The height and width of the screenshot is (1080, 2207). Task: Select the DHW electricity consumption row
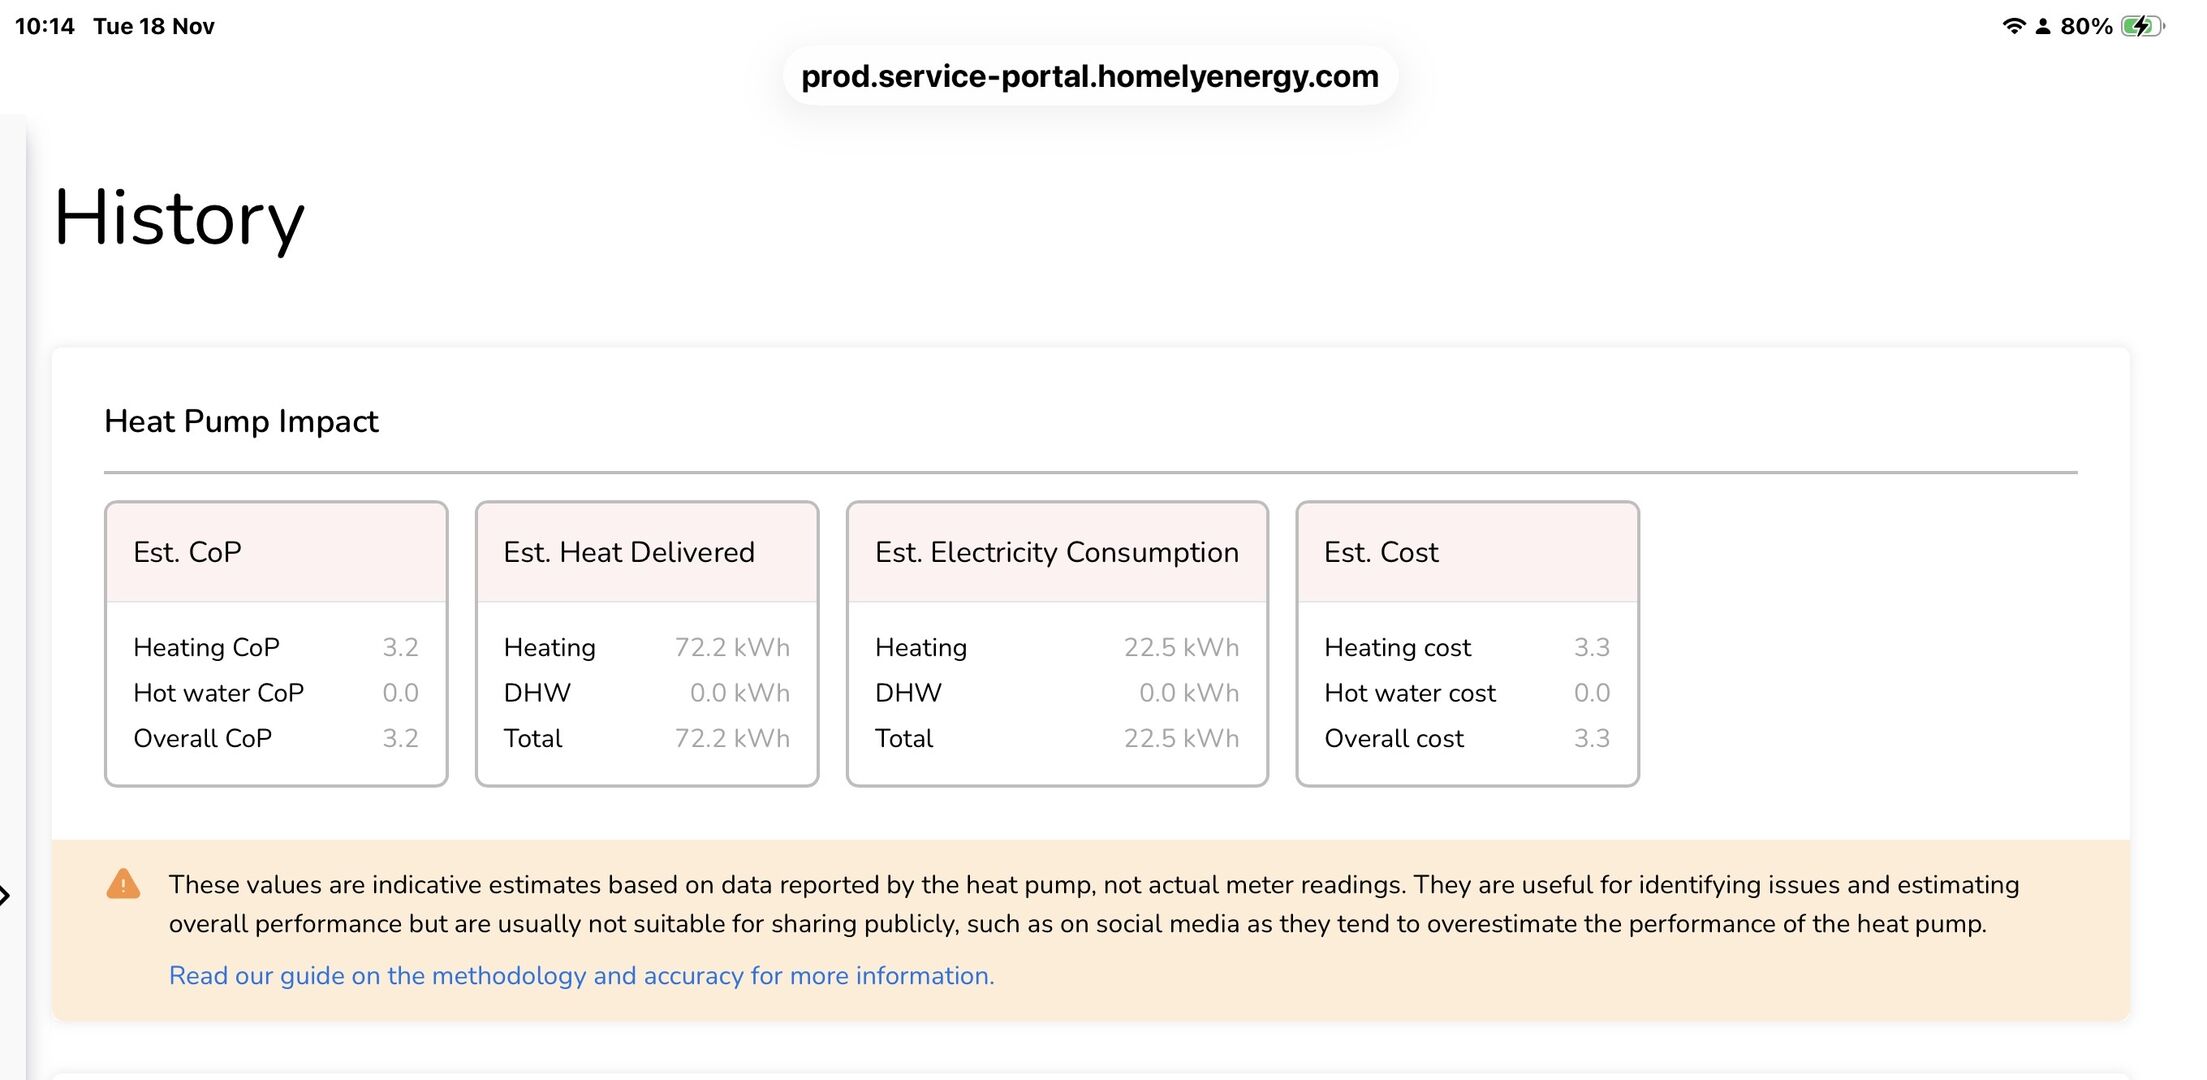pos(1056,692)
